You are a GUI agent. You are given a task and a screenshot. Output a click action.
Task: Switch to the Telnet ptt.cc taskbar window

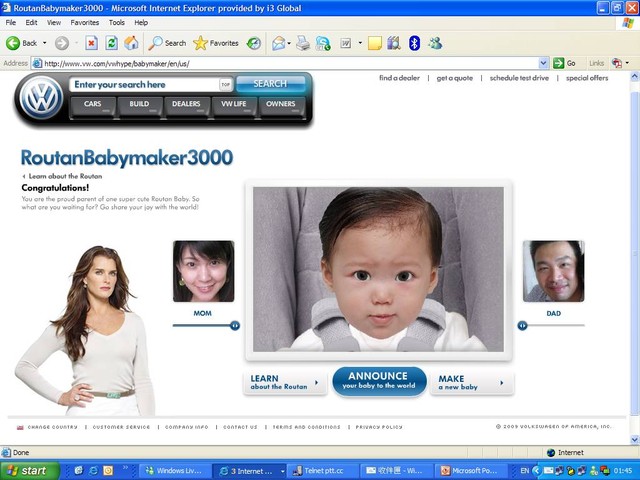point(323,471)
